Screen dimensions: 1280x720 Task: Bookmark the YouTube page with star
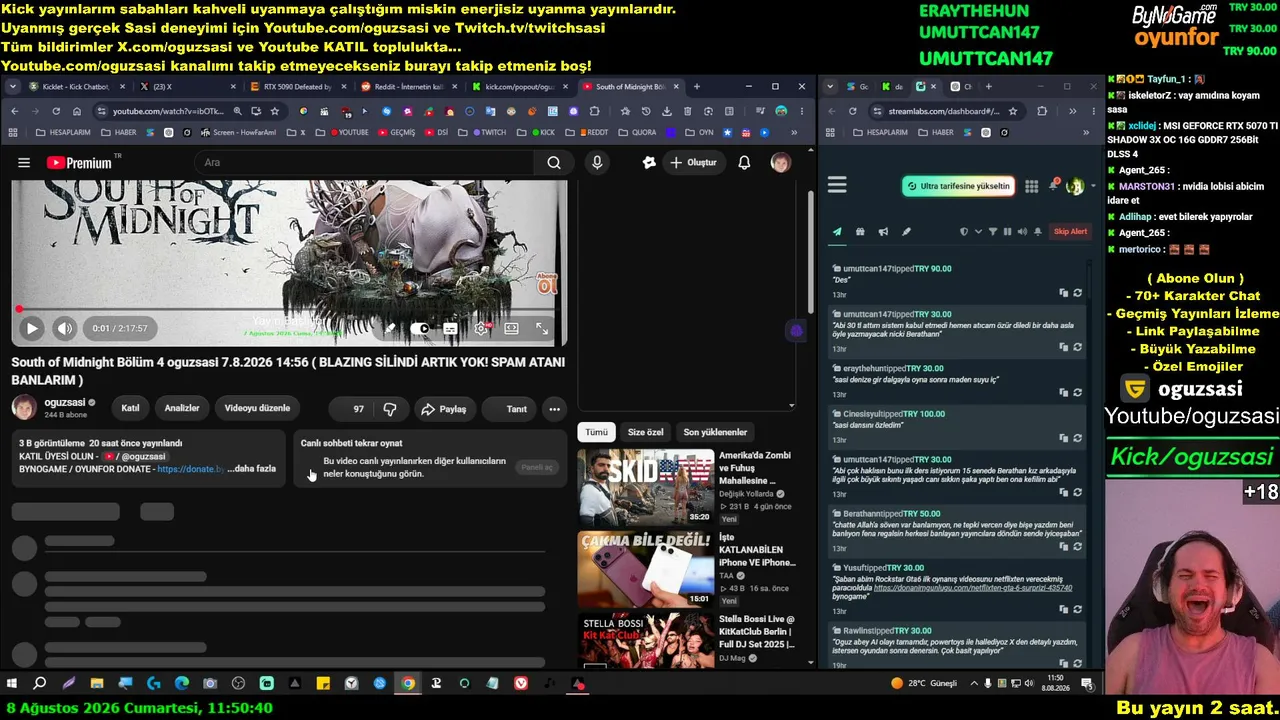(x=274, y=111)
